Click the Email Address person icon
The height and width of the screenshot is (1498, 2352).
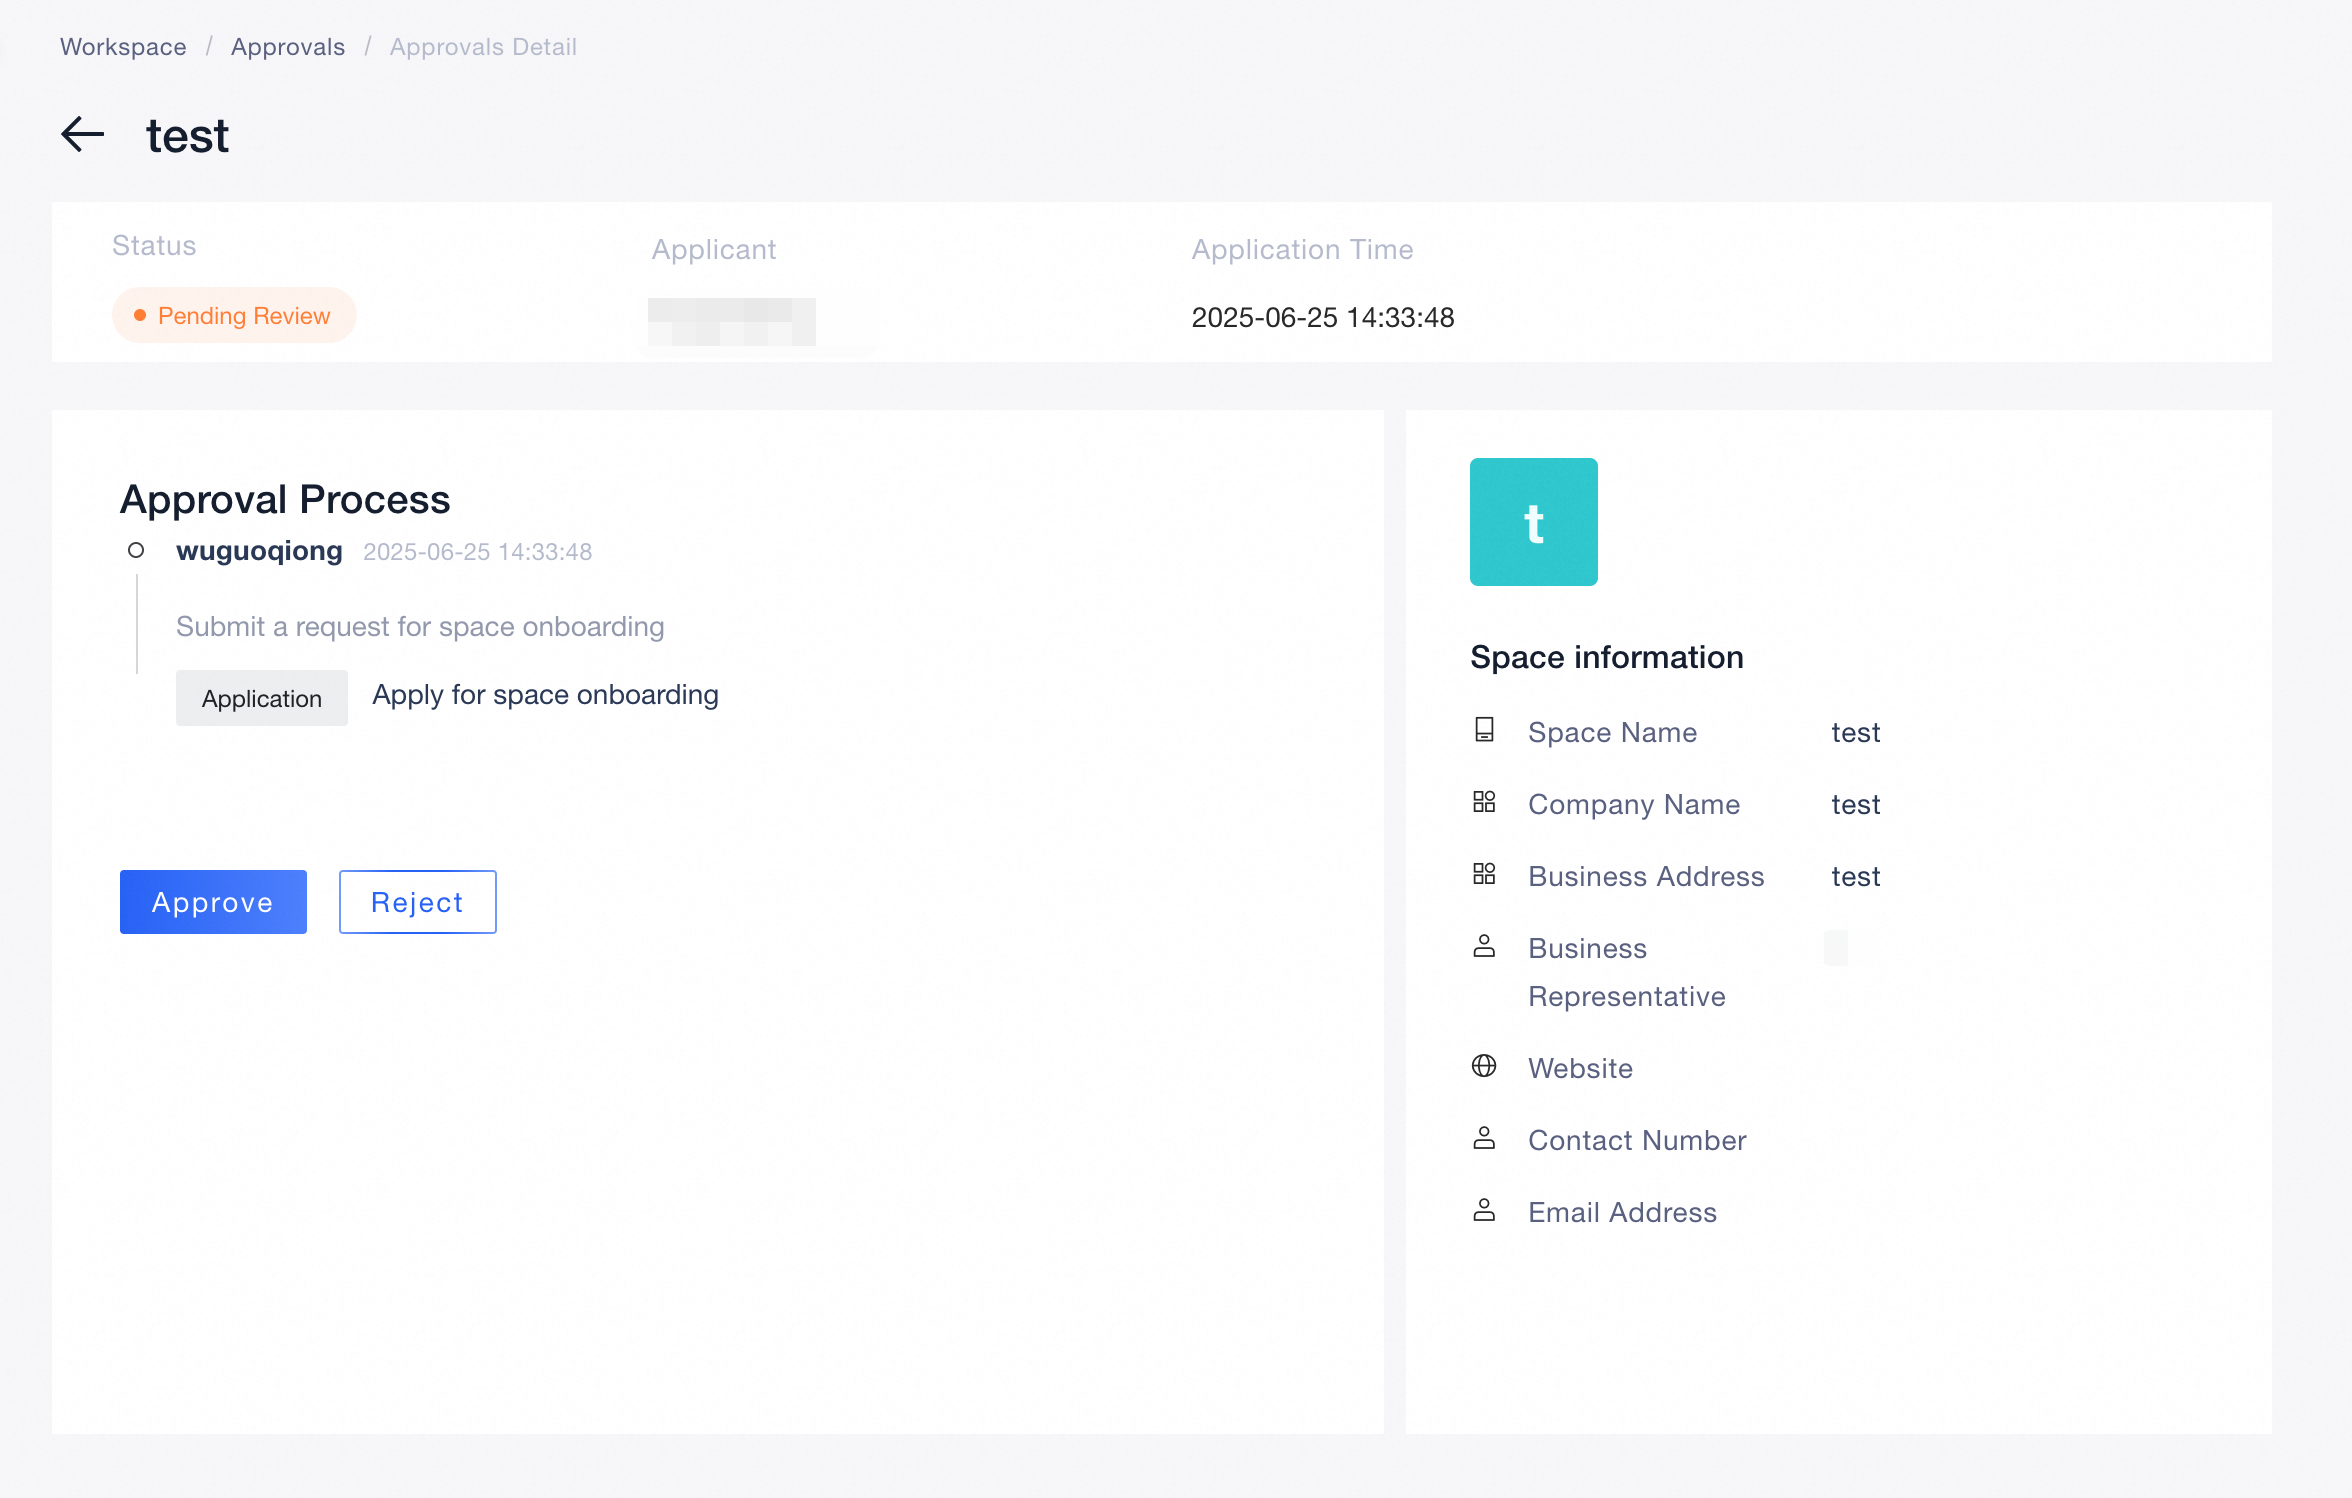point(1484,1210)
